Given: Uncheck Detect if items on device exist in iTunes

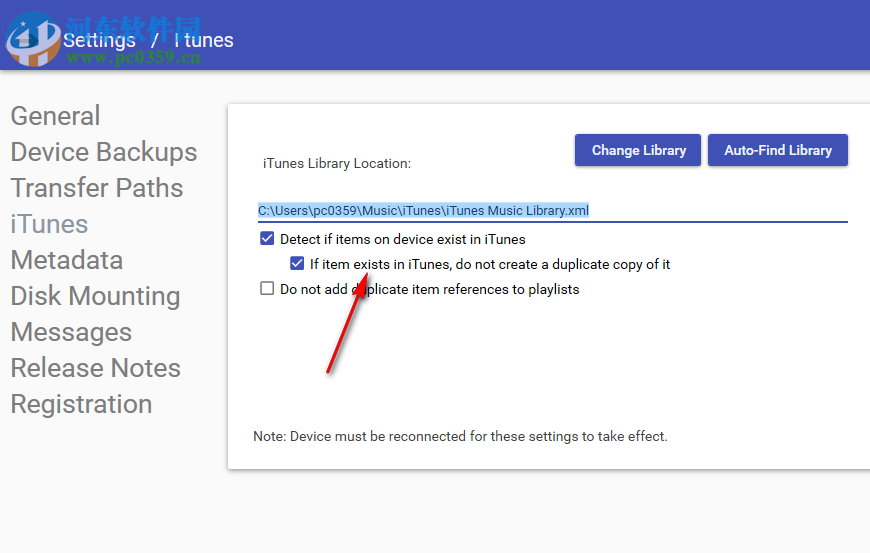Looking at the screenshot, I should click(267, 239).
